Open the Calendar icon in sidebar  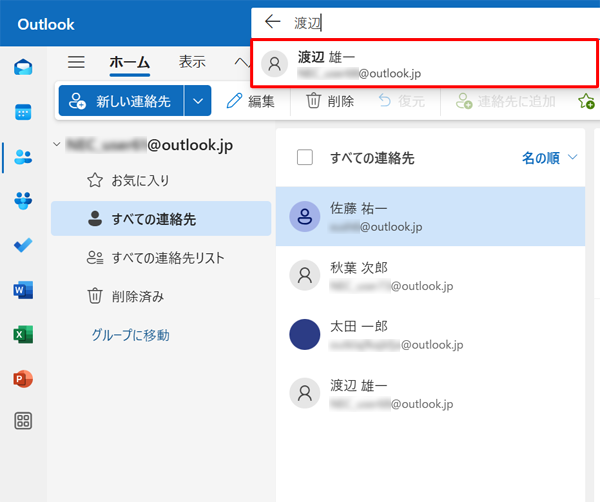(23, 112)
